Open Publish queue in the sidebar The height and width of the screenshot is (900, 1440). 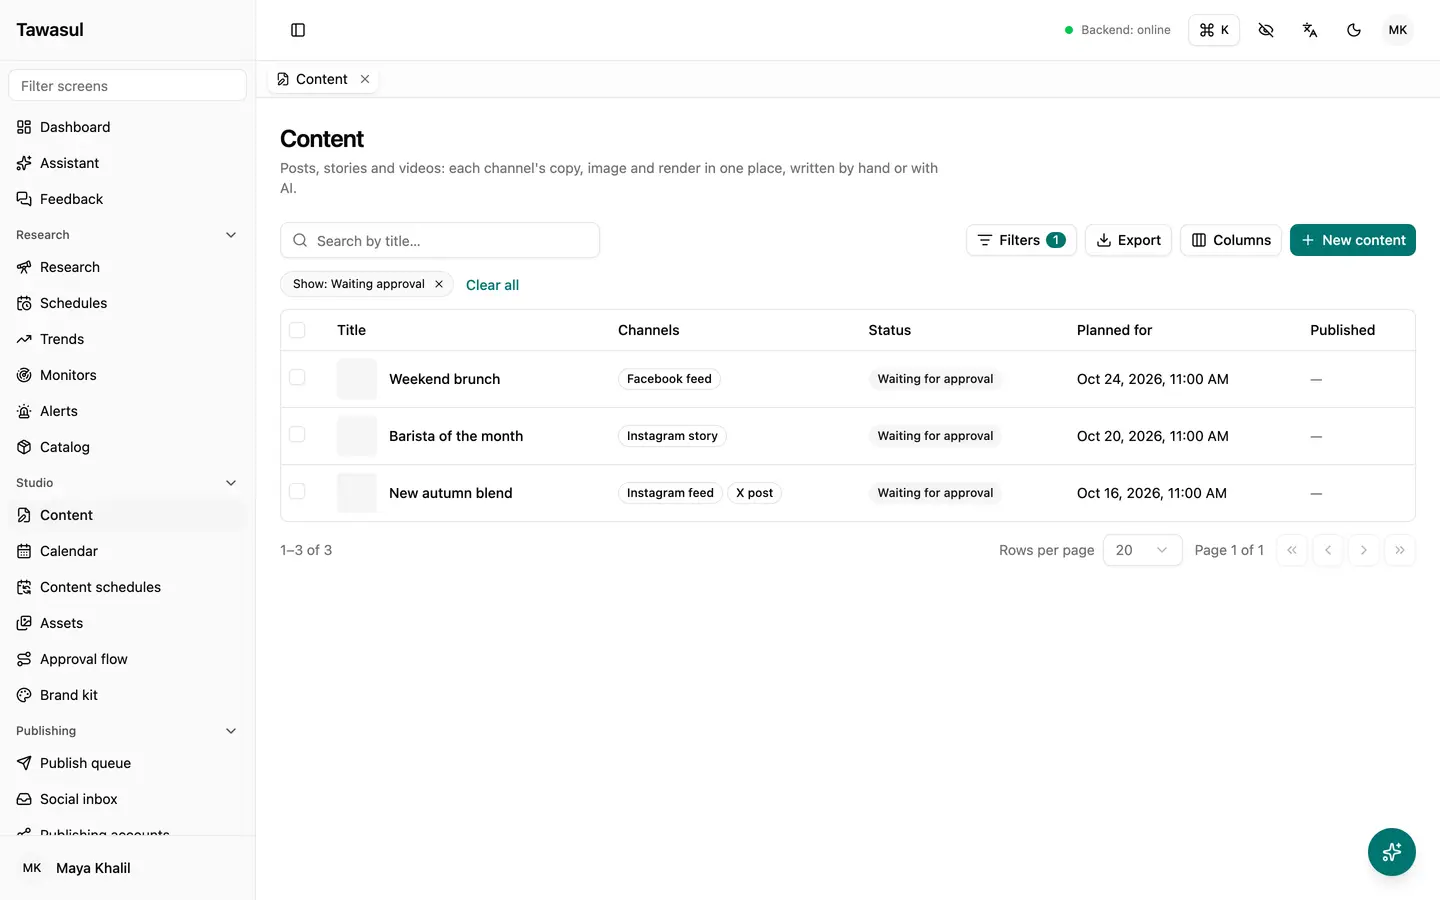[x=127, y=763]
